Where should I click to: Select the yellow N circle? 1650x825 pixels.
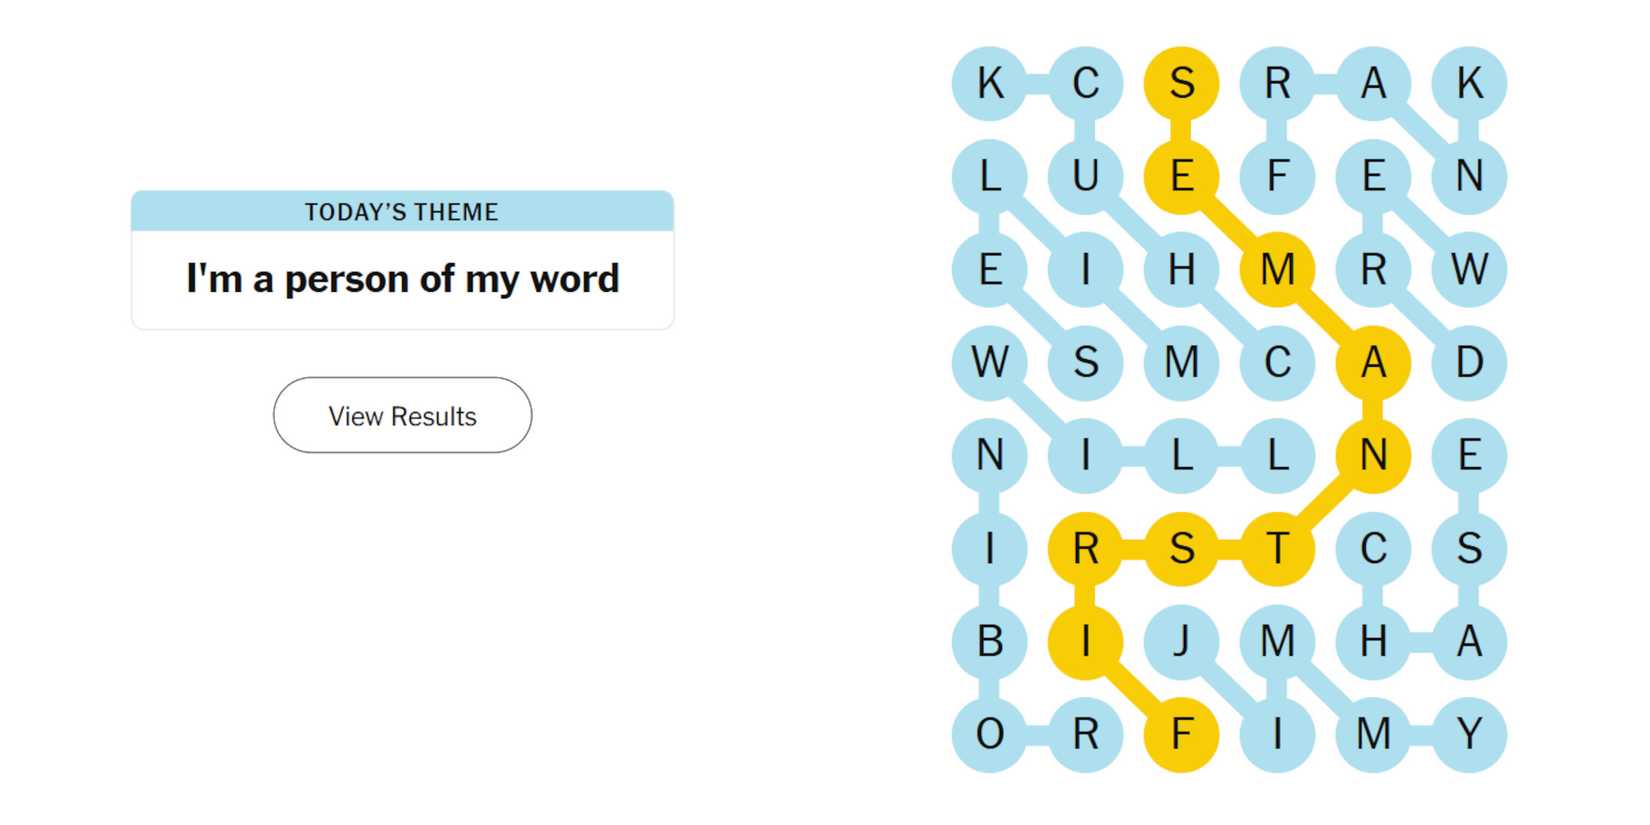(1373, 456)
